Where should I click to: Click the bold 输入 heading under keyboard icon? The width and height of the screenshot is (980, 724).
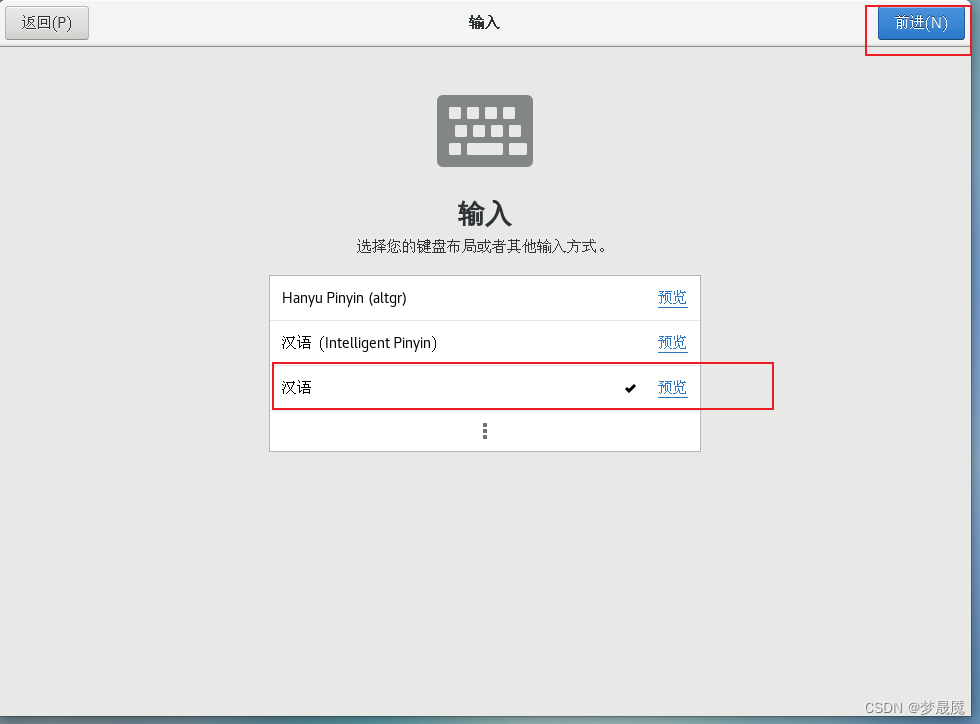click(x=484, y=214)
